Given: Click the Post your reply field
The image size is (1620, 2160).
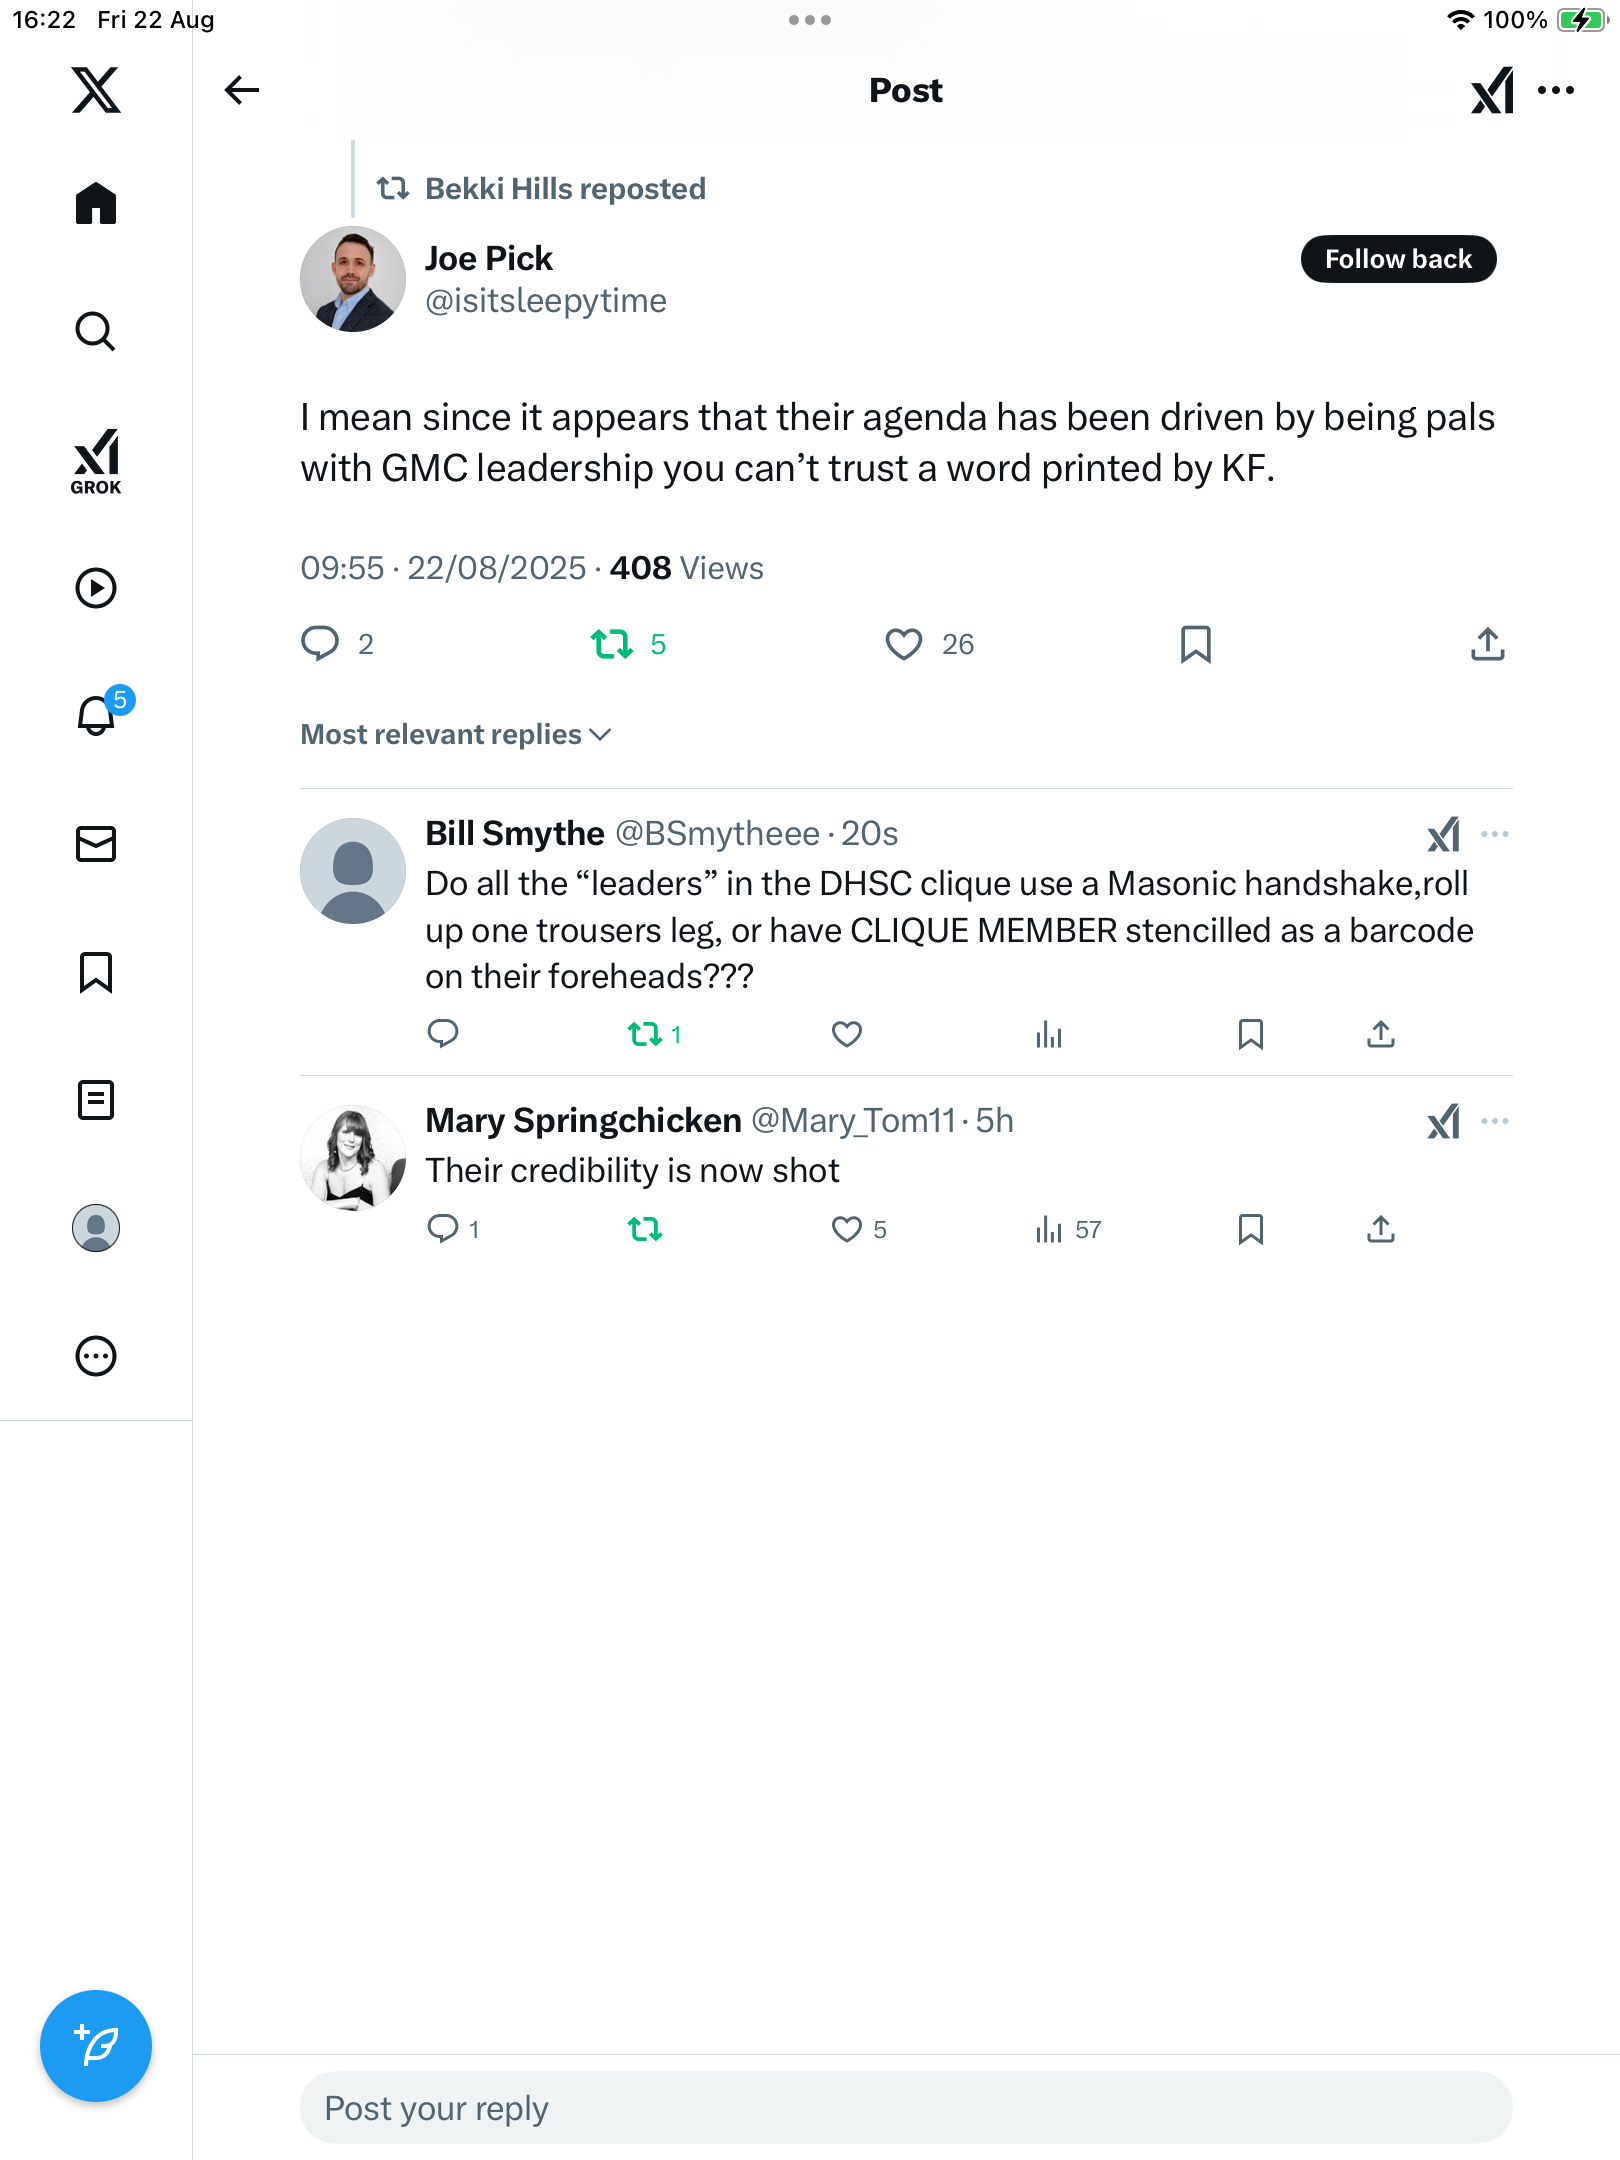Looking at the screenshot, I should coord(905,2108).
